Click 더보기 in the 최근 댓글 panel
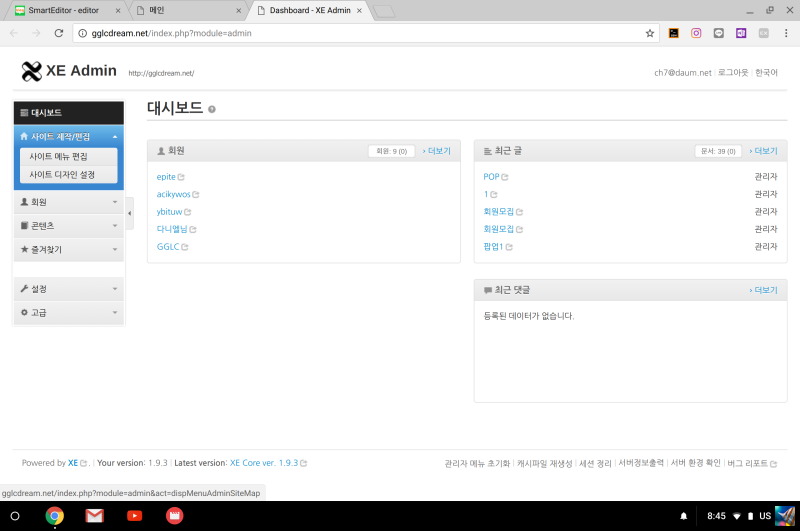 point(763,290)
